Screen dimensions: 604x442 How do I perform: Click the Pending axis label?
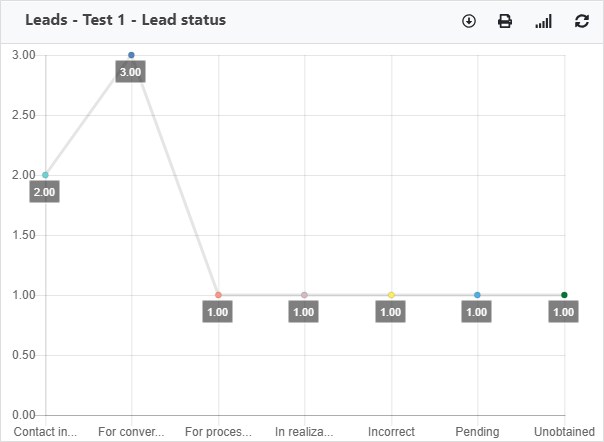477,432
